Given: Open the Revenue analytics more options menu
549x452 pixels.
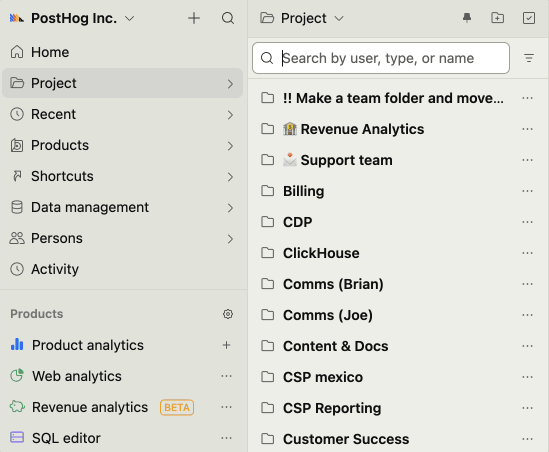Looking at the screenshot, I should (x=227, y=407).
